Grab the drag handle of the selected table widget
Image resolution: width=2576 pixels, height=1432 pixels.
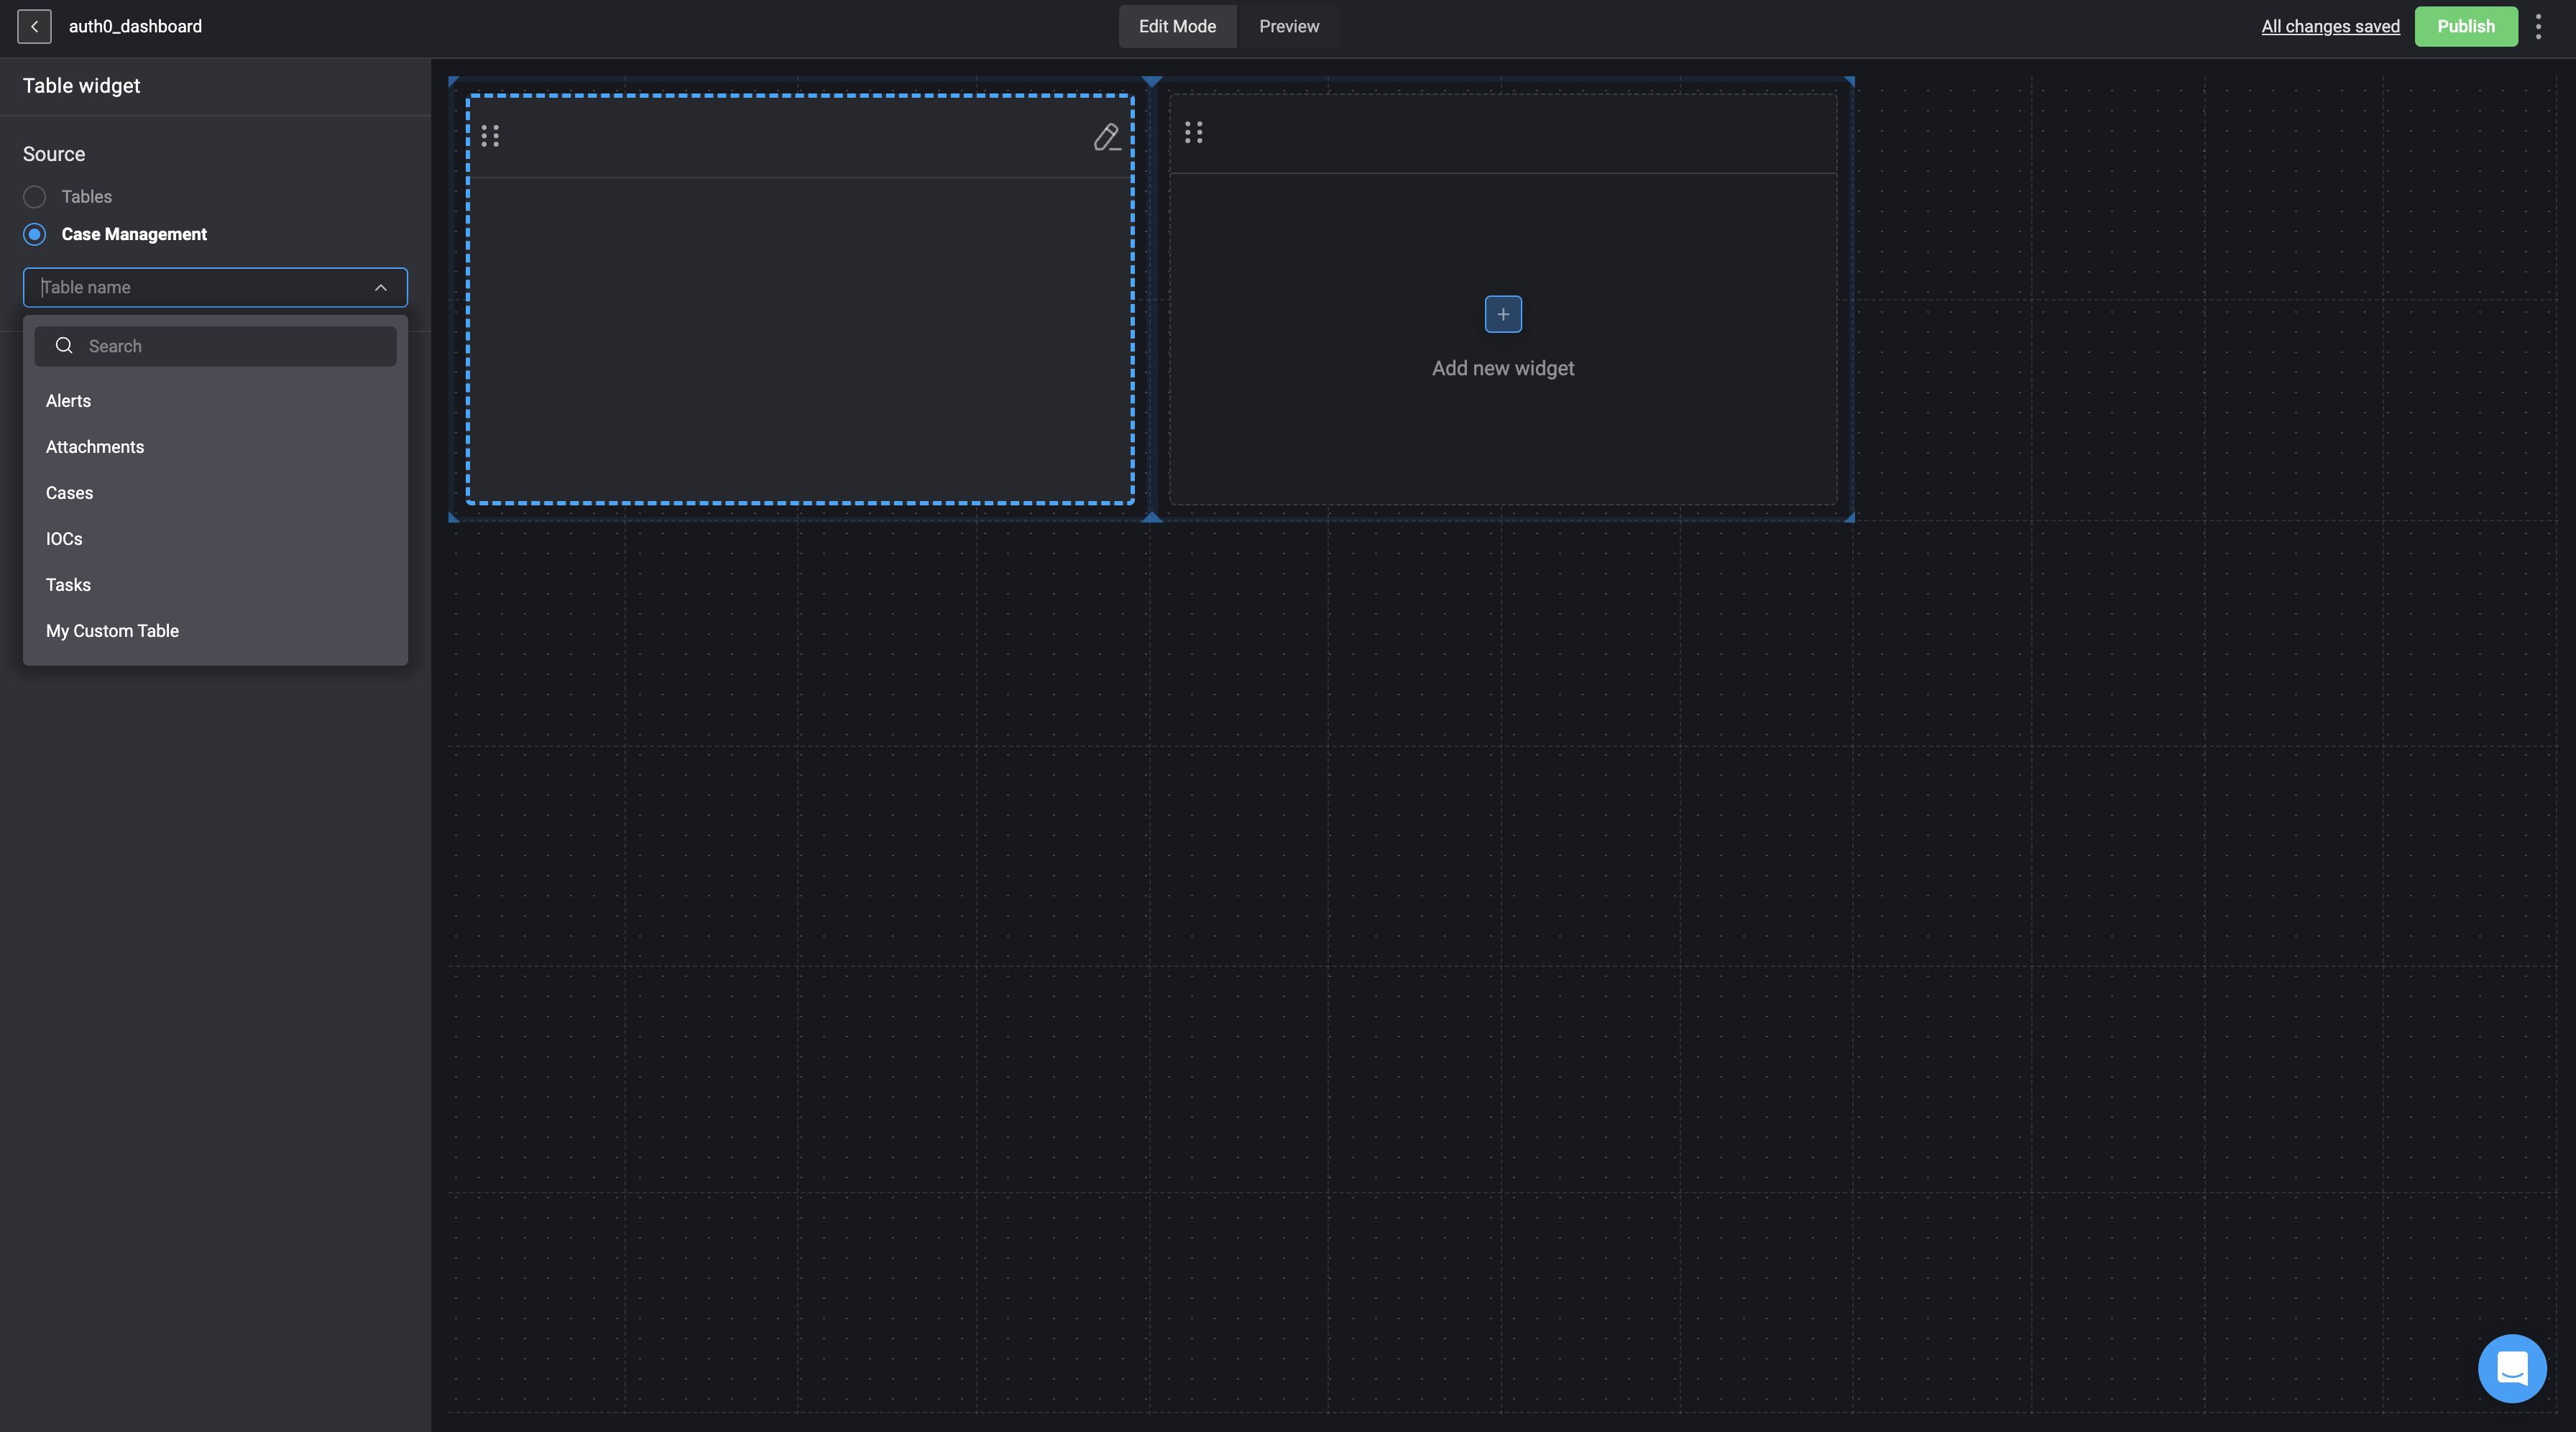490,136
